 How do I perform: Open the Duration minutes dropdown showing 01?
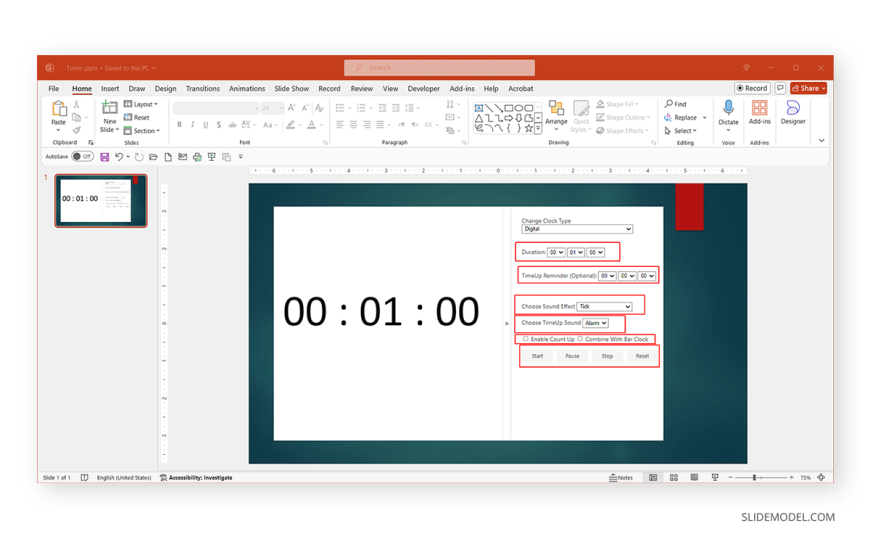[x=576, y=253]
